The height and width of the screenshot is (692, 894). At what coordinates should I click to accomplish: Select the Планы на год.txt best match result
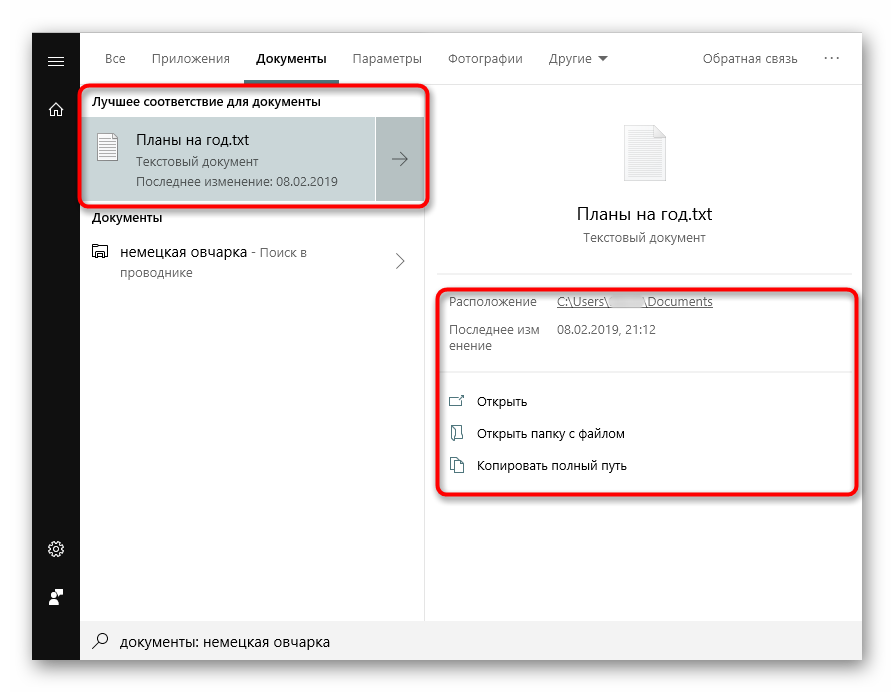coord(229,159)
